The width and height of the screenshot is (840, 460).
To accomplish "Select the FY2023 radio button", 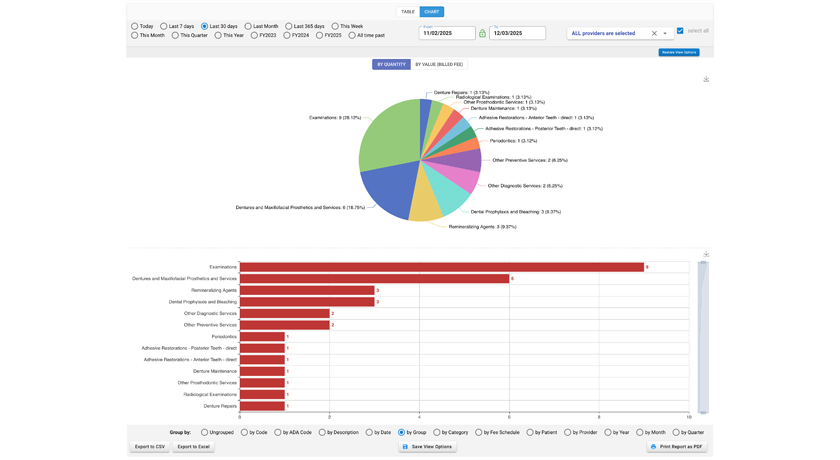I will click(254, 35).
